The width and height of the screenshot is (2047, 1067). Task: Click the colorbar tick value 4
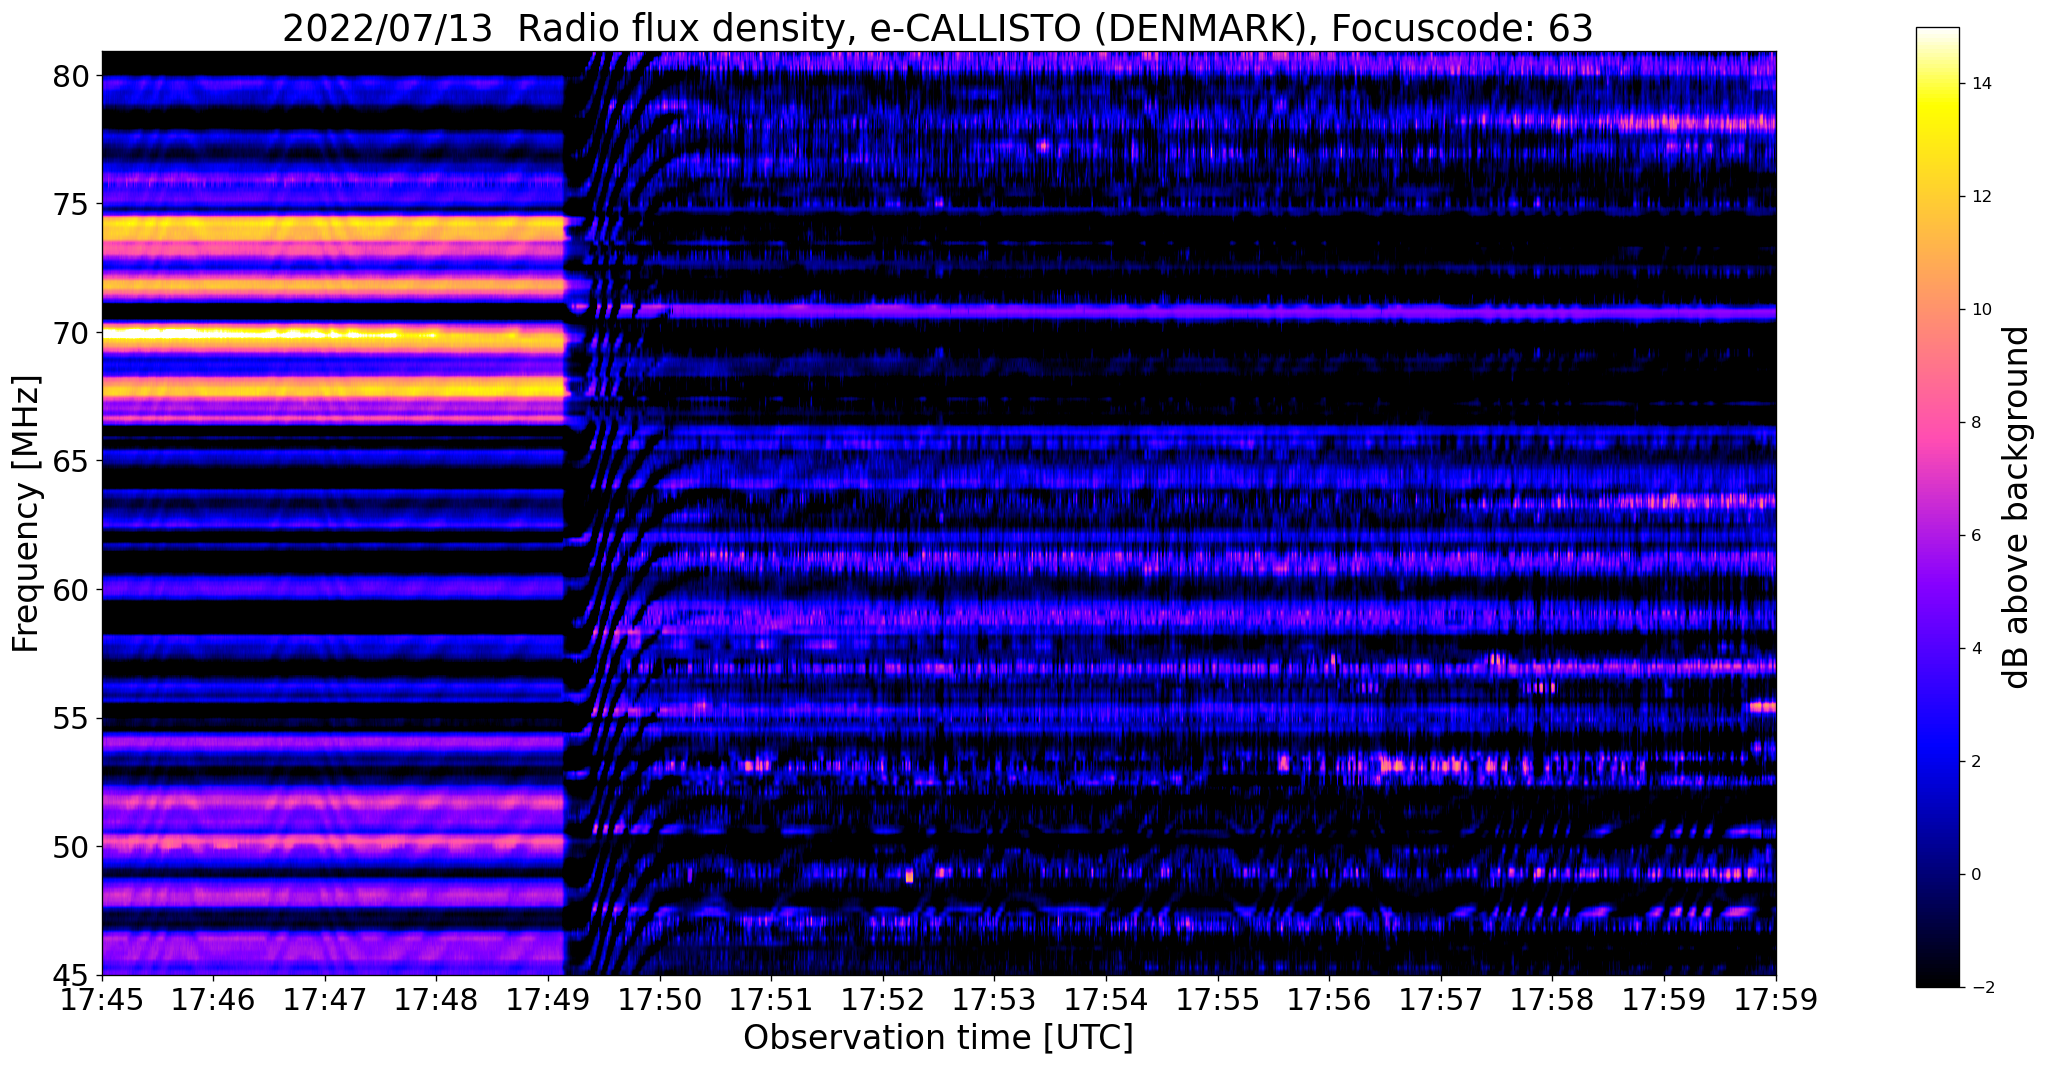coord(1975,649)
